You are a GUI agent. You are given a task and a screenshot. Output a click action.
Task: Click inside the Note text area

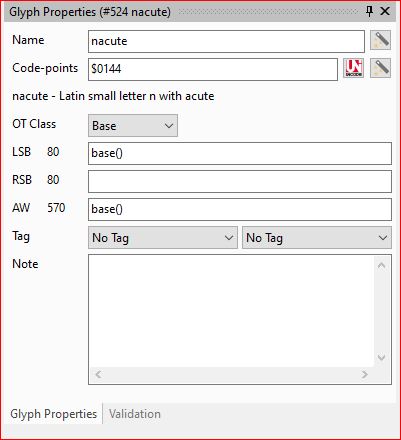232,311
